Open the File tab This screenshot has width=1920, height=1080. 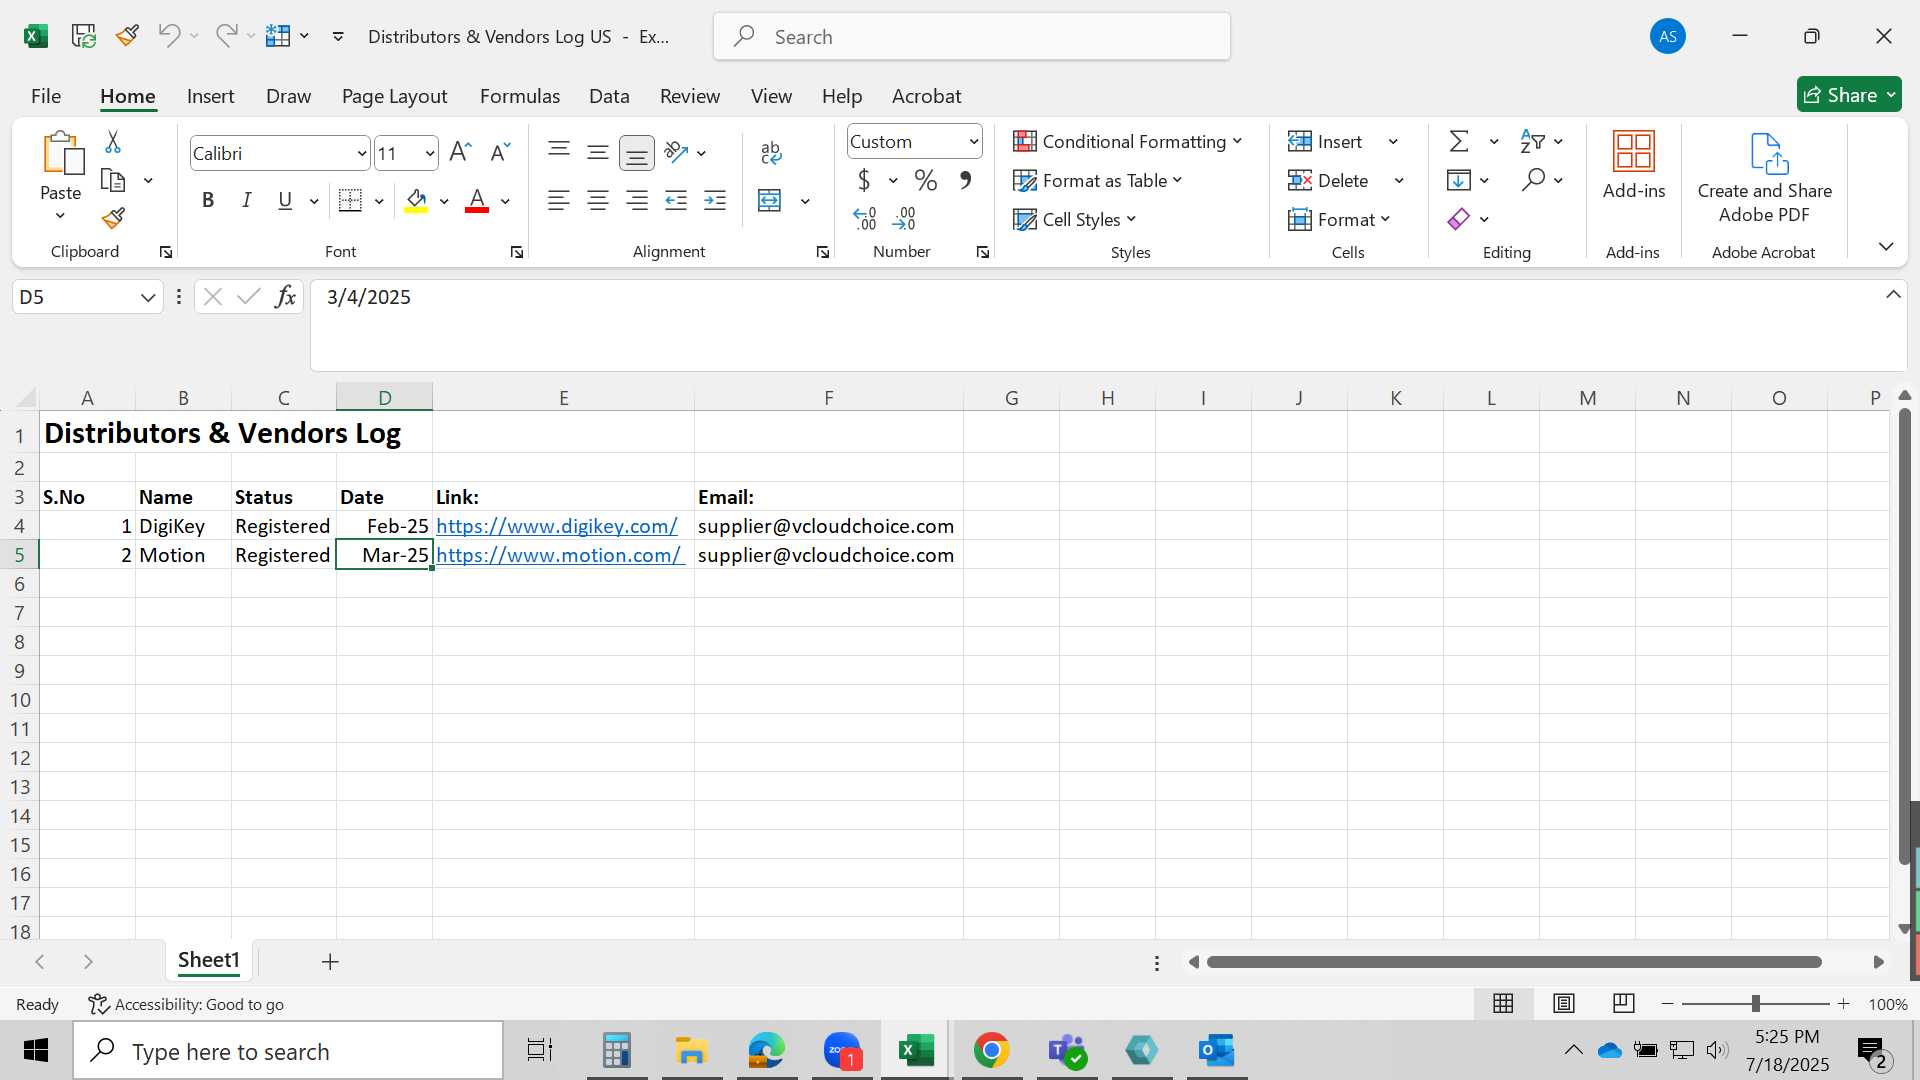[46, 96]
